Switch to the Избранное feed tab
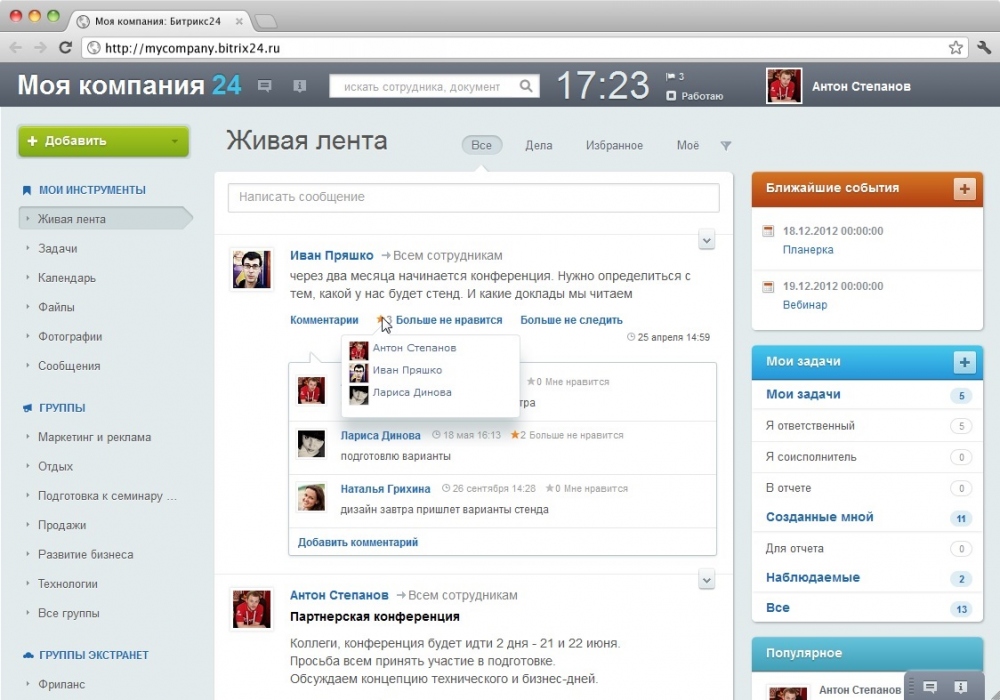This screenshot has width=1000, height=700. click(x=614, y=146)
